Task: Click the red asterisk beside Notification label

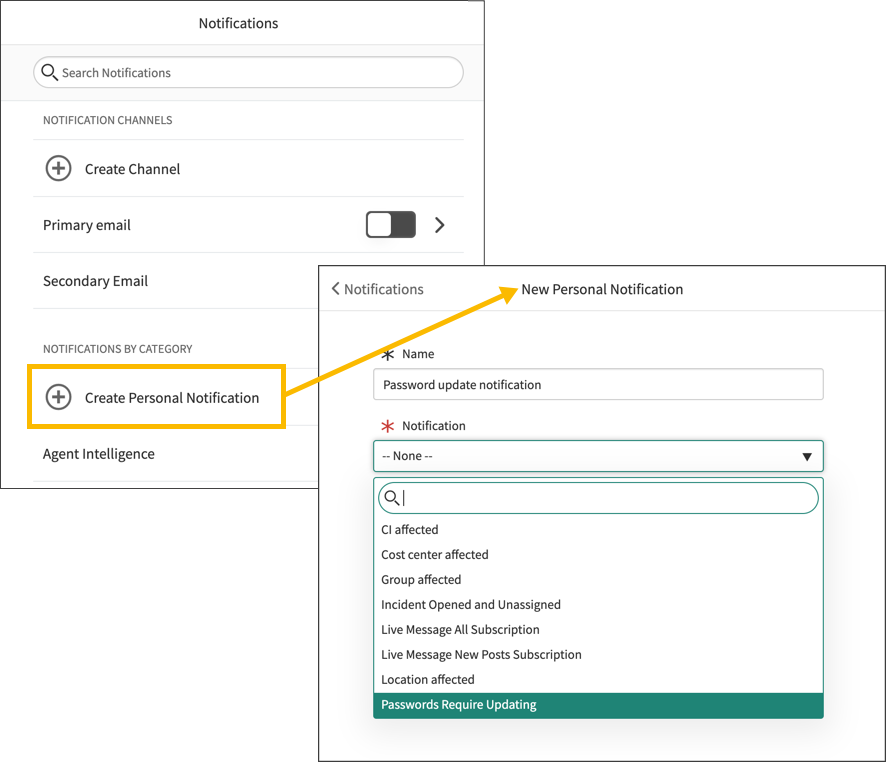Action: (x=388, y=425)
